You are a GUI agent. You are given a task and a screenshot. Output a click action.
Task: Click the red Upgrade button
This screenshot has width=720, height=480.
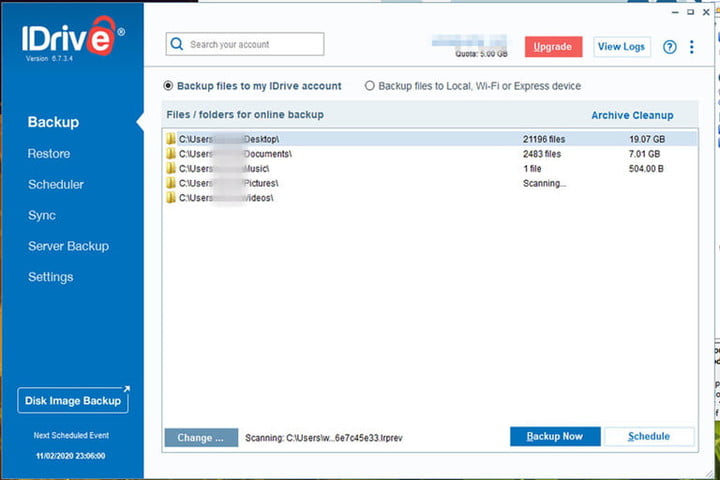(x=553, y=47)
